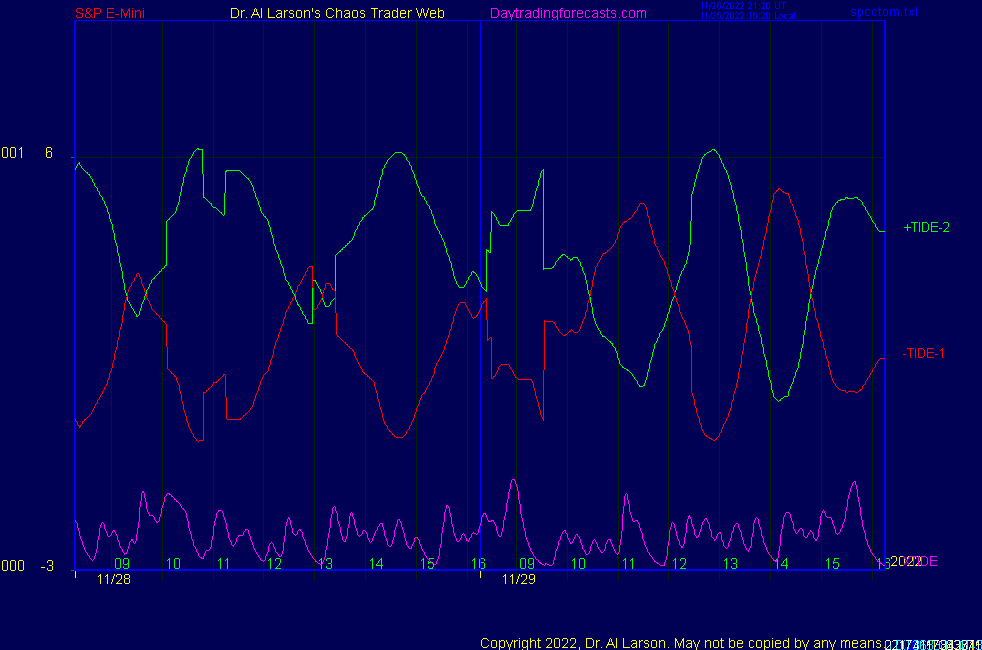Click the 13 hour tick on the second day
The image size is (982, 650).
click(730, 564)
